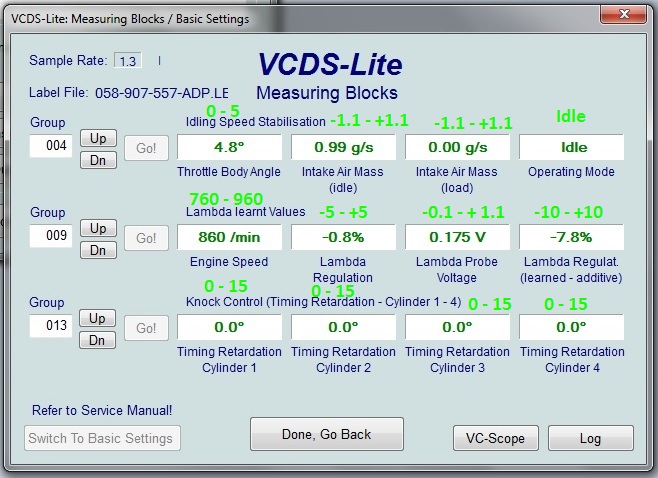This screenshot has height=478, width=658.
Task: Decrement Group 013 with Dn button
Action: click(98, 340)
